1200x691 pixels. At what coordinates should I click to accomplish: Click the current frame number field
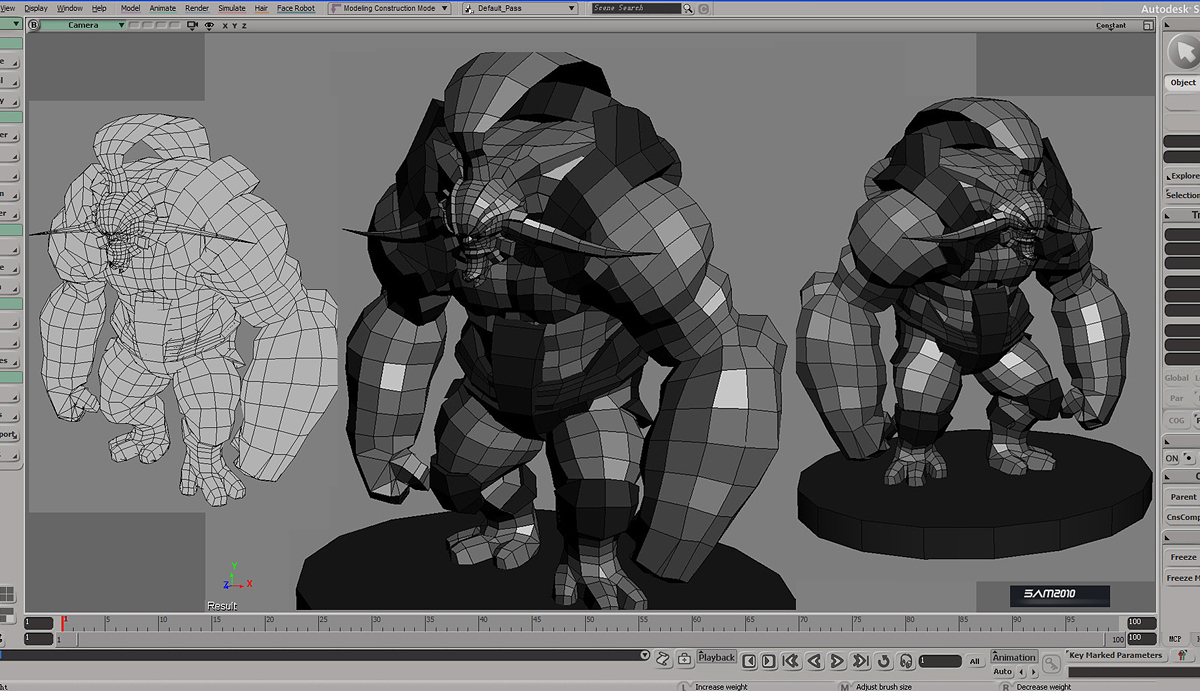pyautogui.click(x=940, y=661)
